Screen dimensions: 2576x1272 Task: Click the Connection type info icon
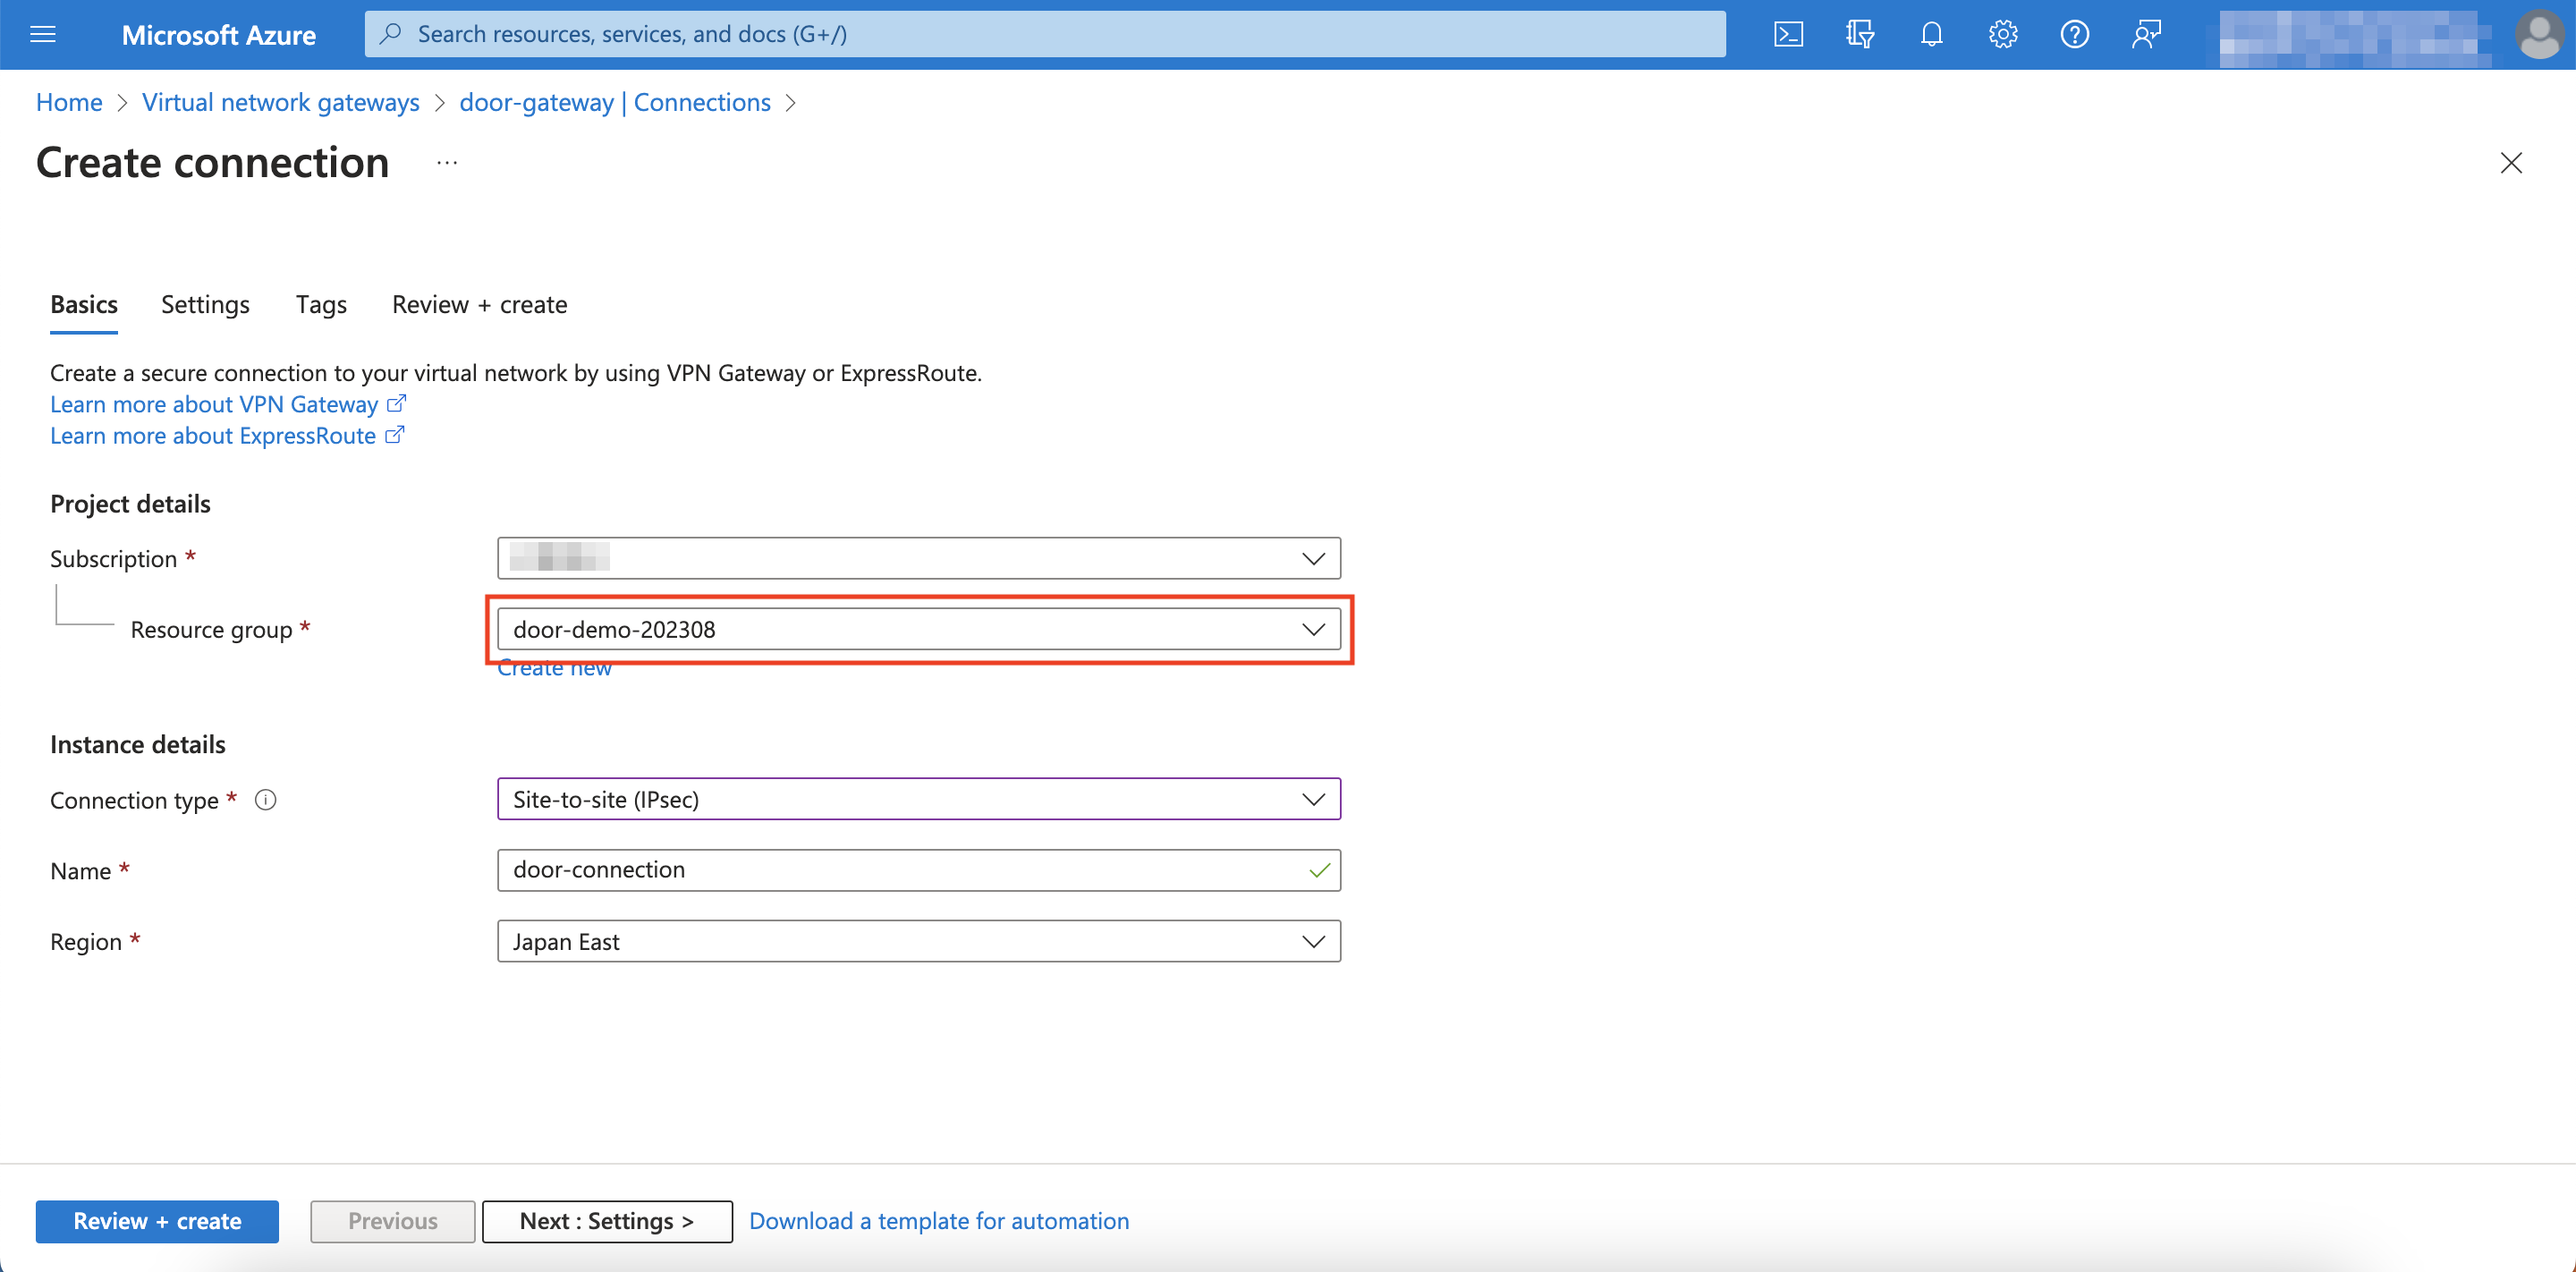coord(265,800)
